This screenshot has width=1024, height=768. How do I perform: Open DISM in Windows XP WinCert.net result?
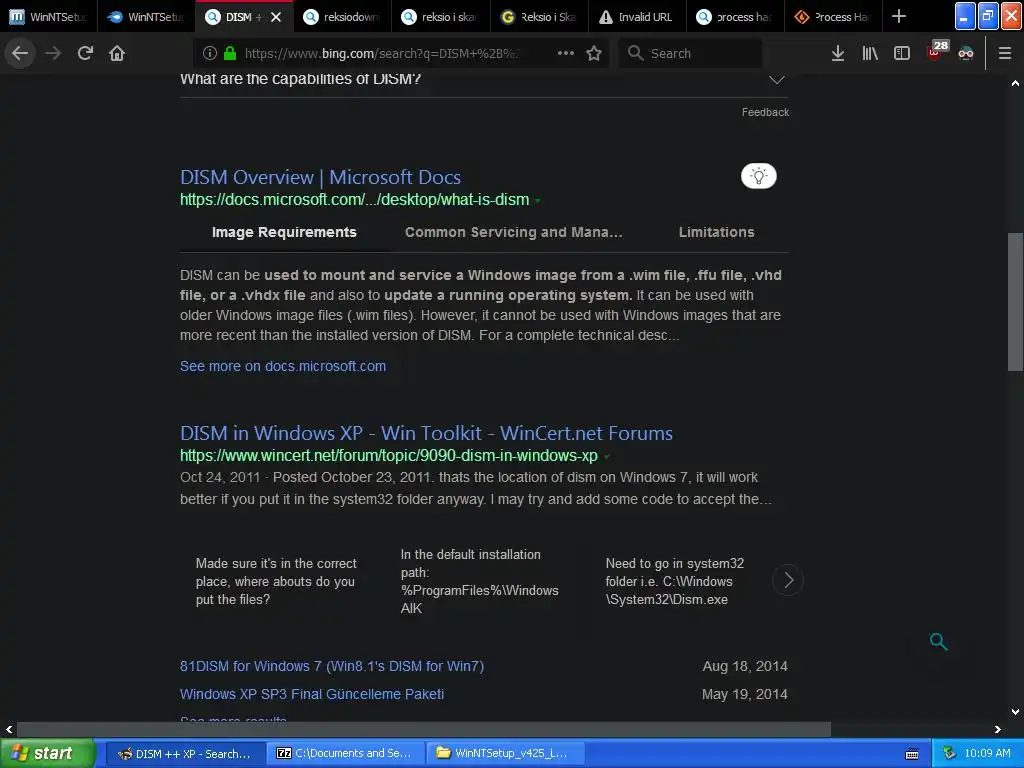(426, 433)
